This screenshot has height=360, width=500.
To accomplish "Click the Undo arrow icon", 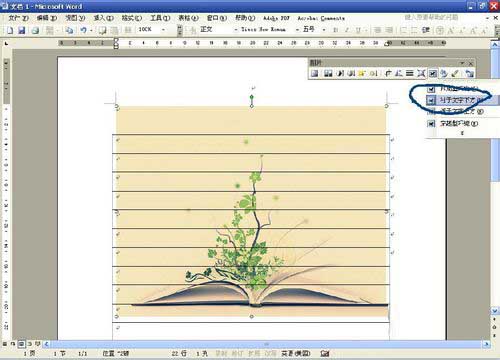I will click(83, 30).
